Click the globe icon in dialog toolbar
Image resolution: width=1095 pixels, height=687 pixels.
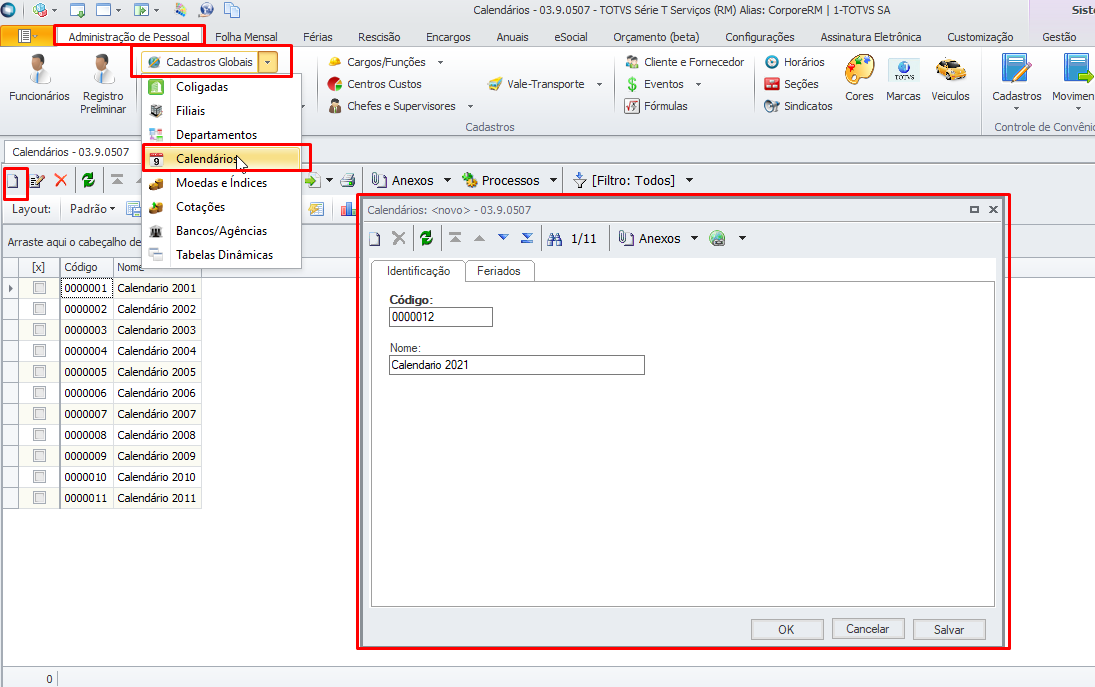[717, 239]
